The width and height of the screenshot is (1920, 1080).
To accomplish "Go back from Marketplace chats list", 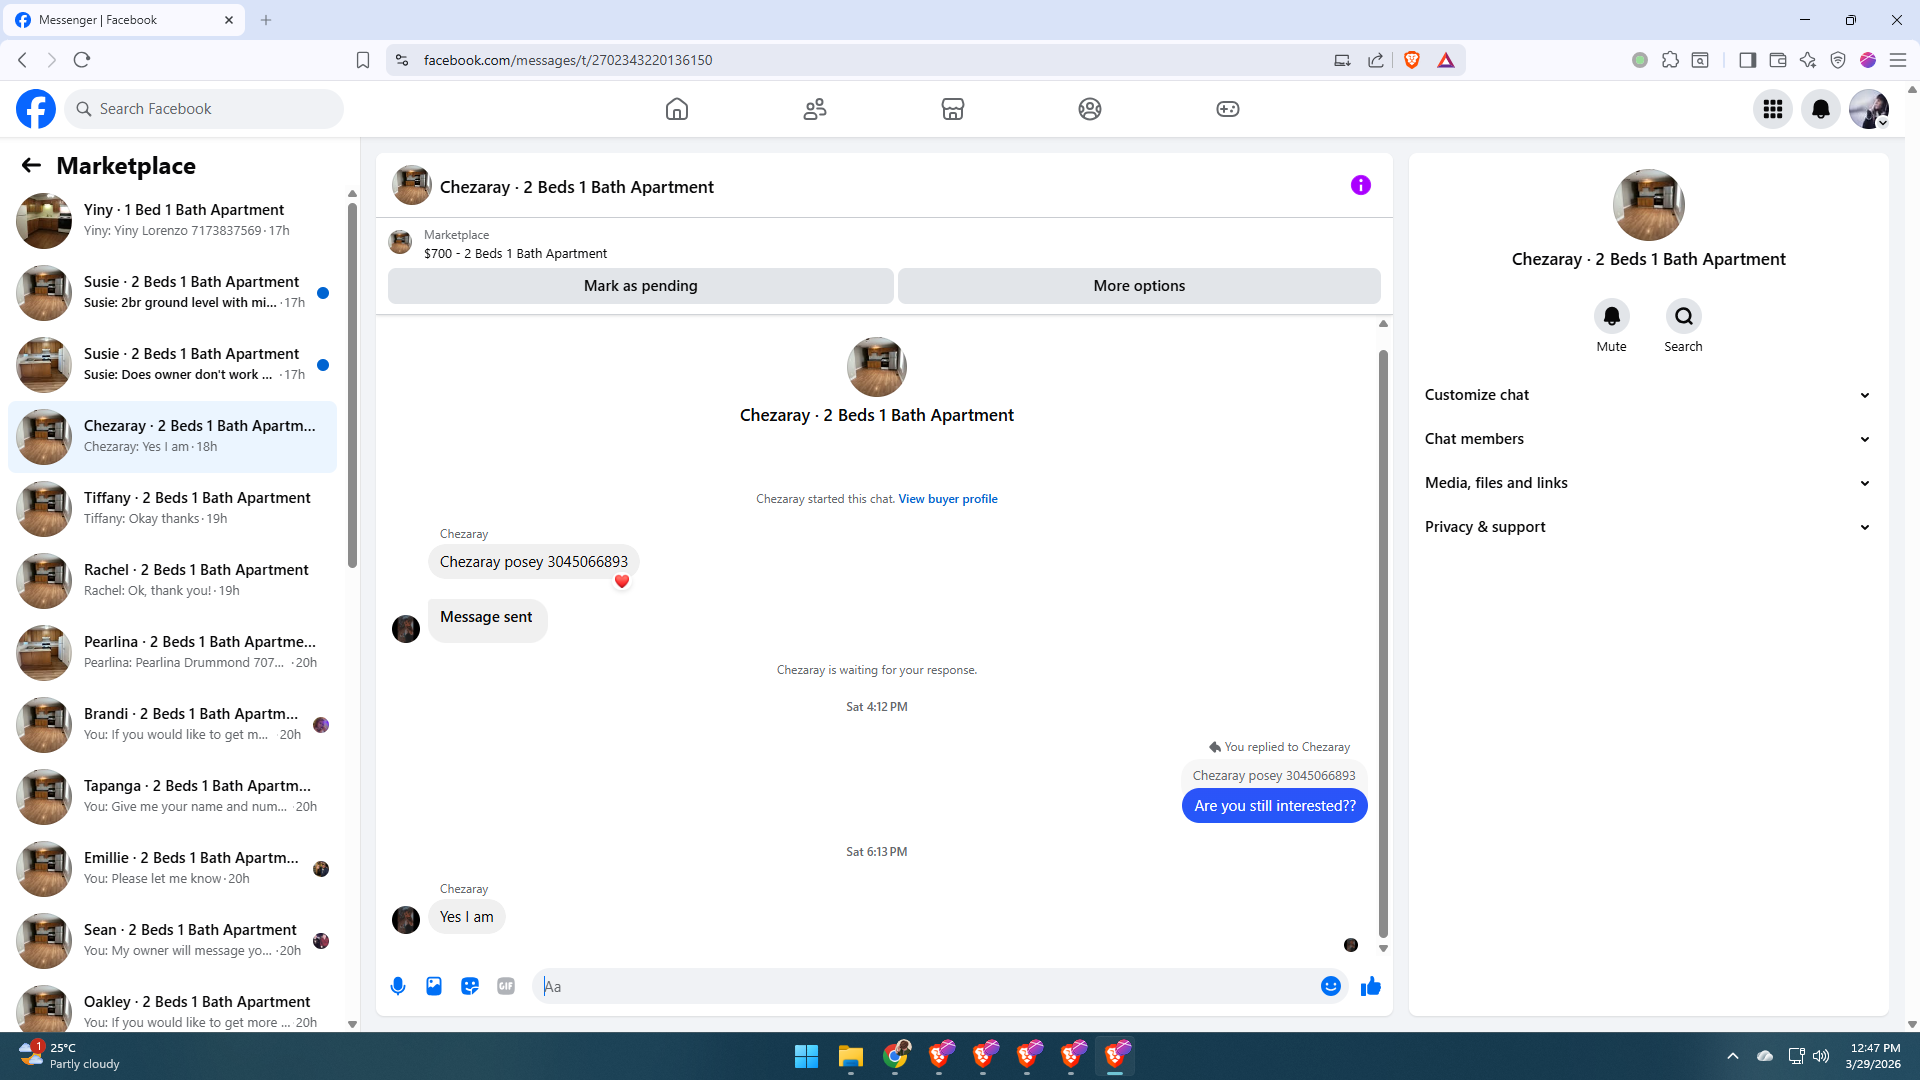I will pyautogui.click(x=31, y=166).
